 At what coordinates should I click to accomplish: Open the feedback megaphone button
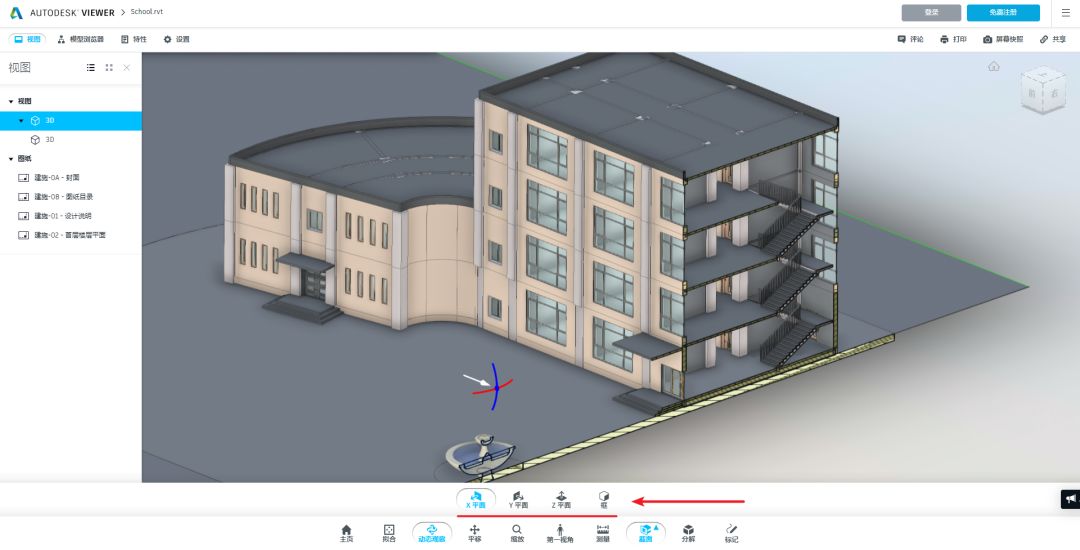pos(1070,498)
